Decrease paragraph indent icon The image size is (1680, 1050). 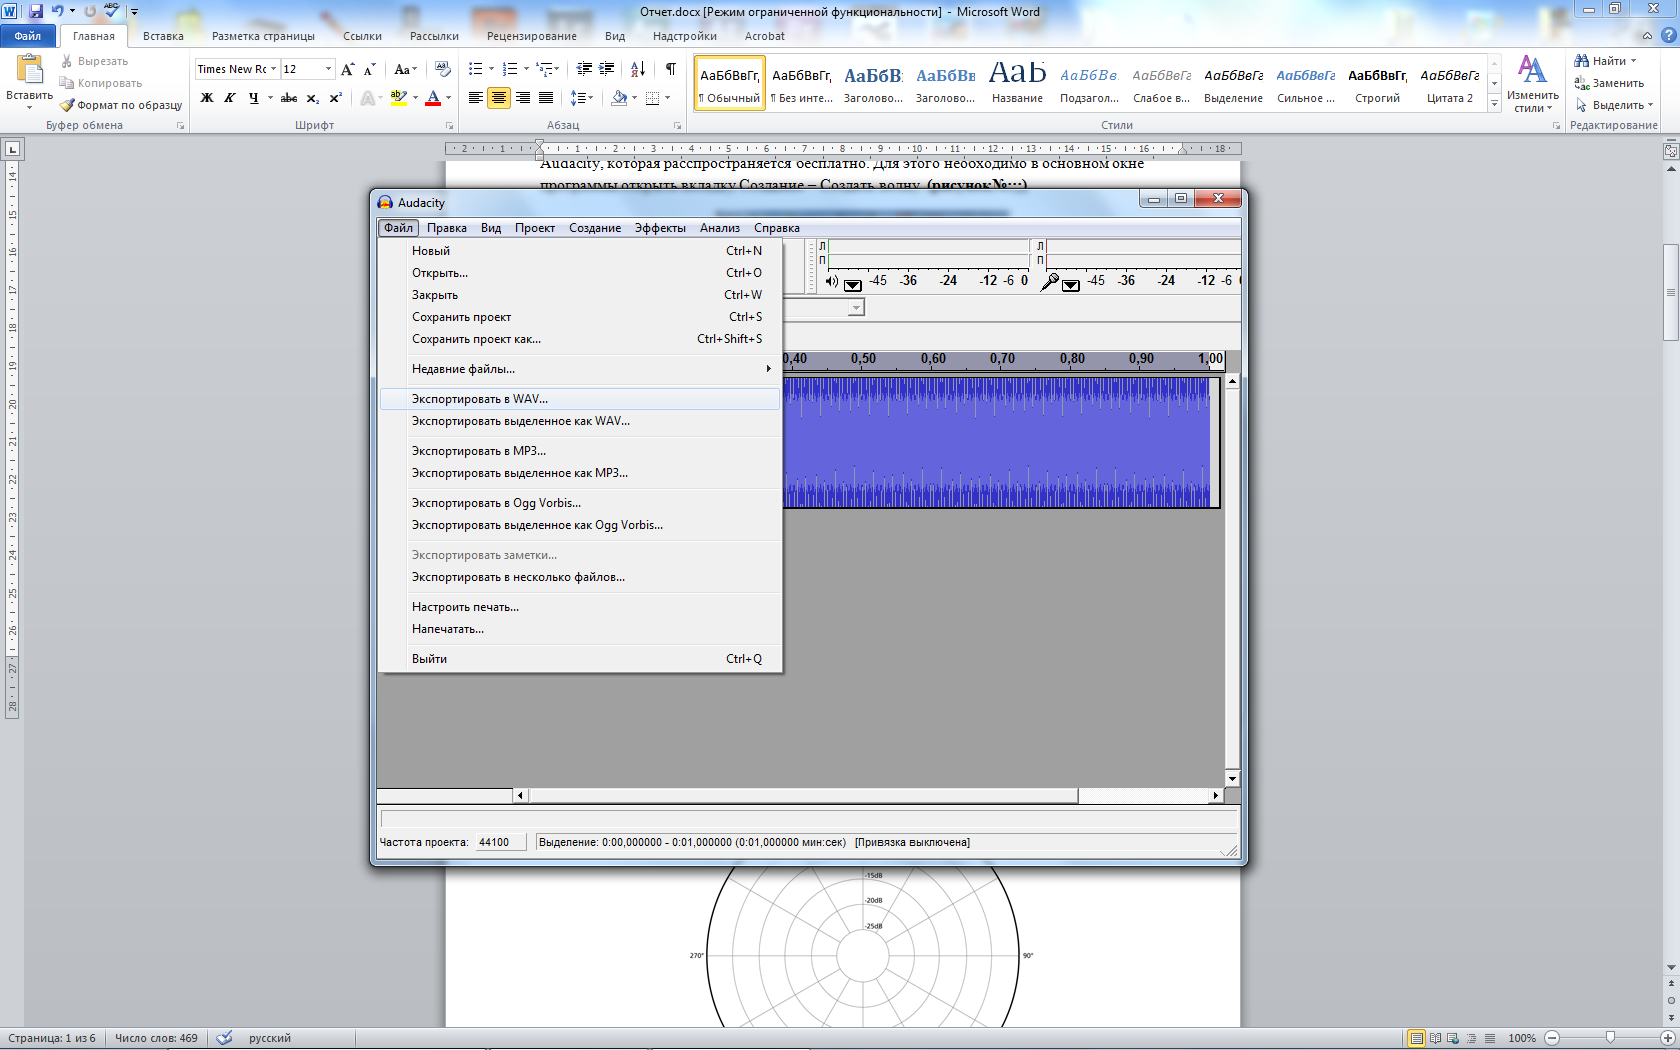tap(584, 69)
